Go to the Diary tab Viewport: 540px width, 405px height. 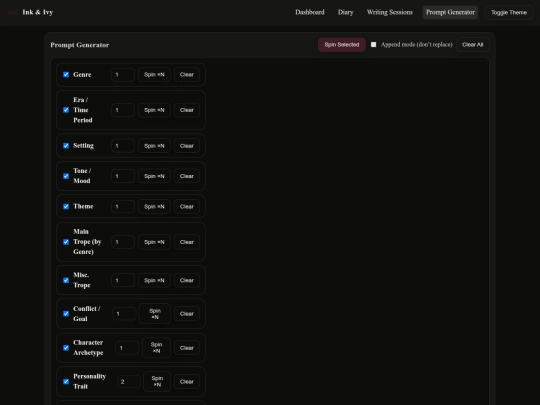click(345, 12)
